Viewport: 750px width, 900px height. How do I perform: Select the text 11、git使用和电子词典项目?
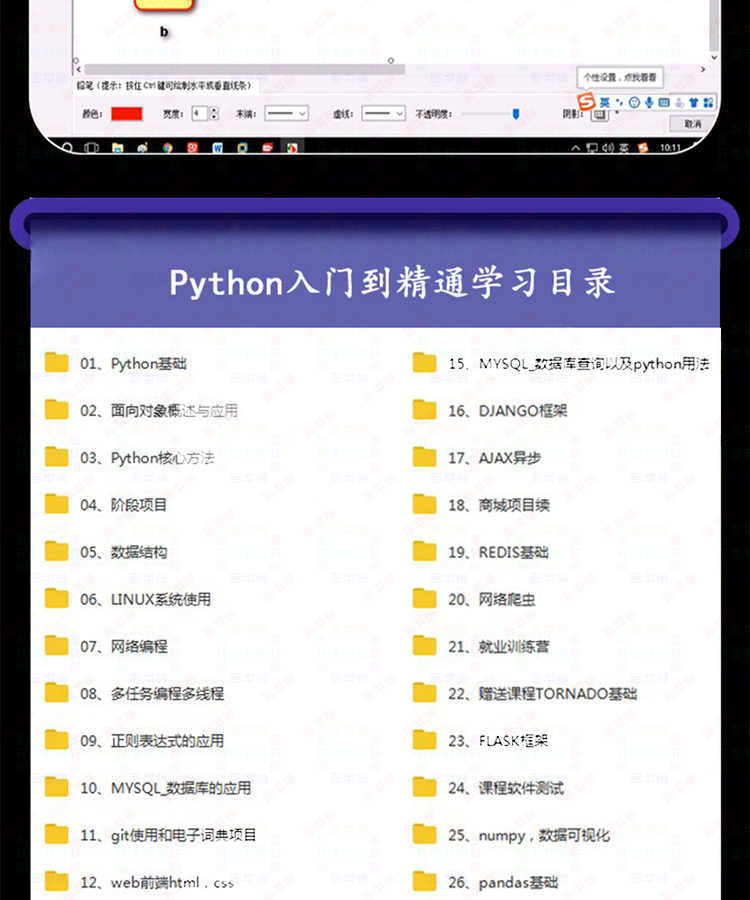[x=168, y=835]
